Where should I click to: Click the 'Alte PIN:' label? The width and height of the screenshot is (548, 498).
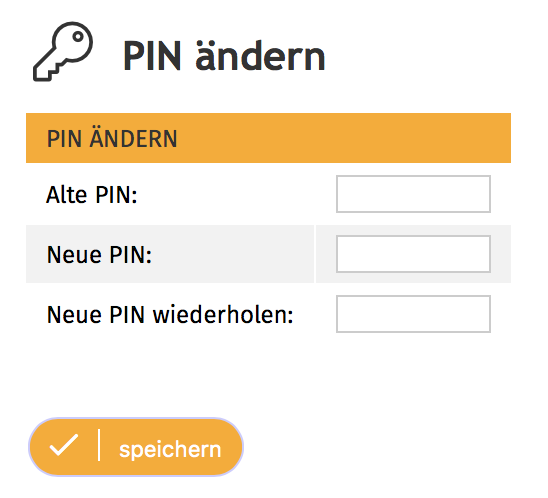click(92, 195)
